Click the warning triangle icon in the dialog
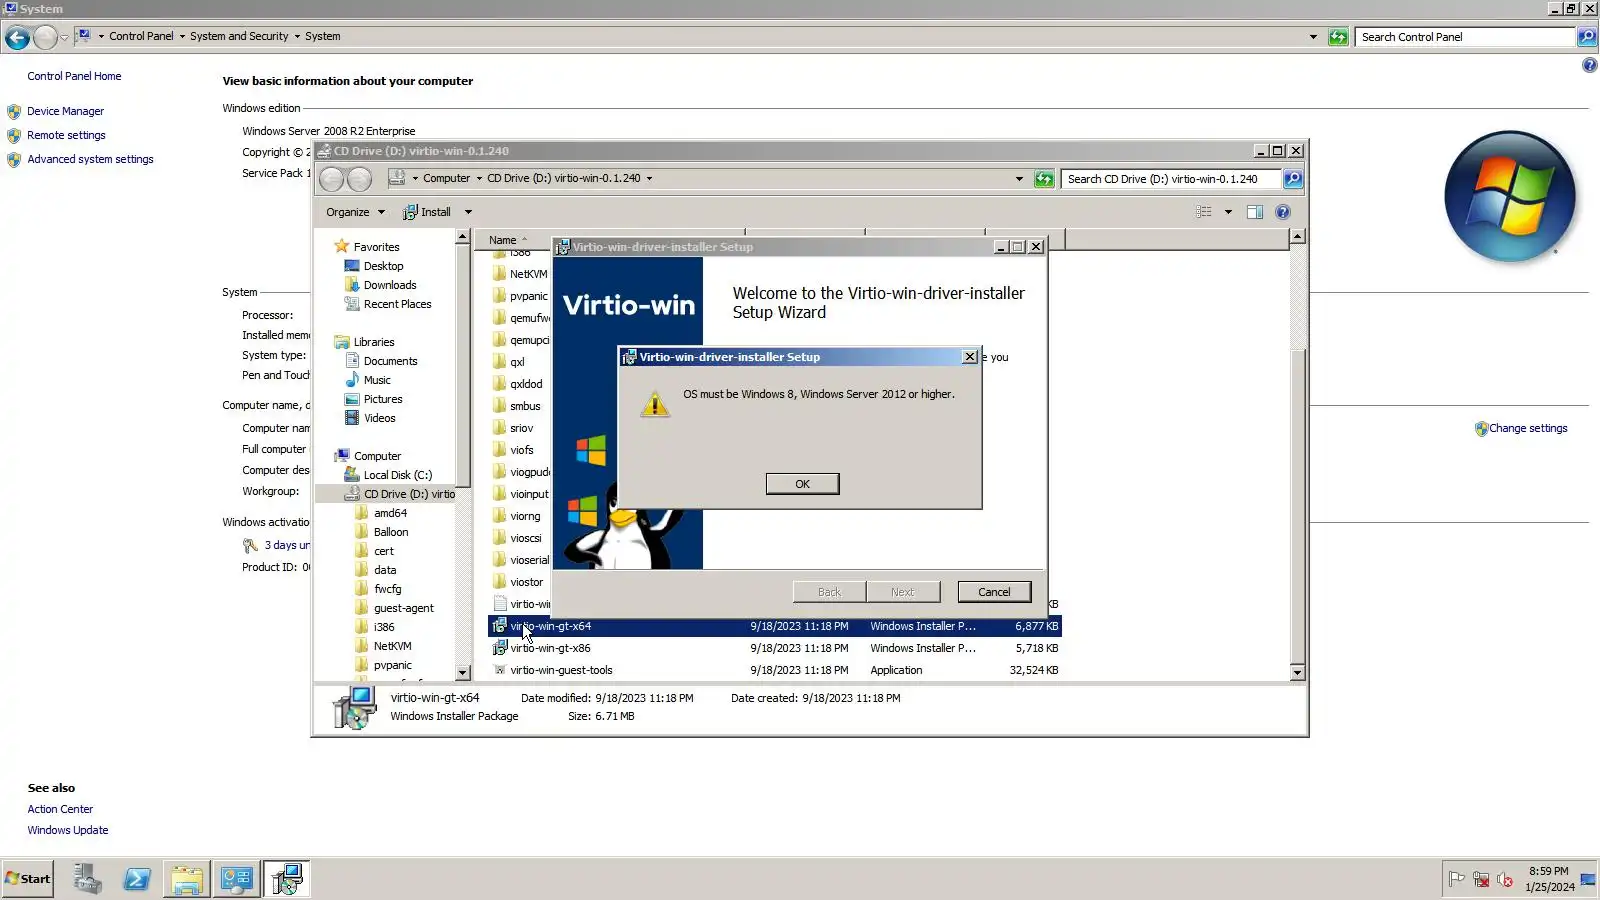 pyautogui.click(x=655, y=404)
